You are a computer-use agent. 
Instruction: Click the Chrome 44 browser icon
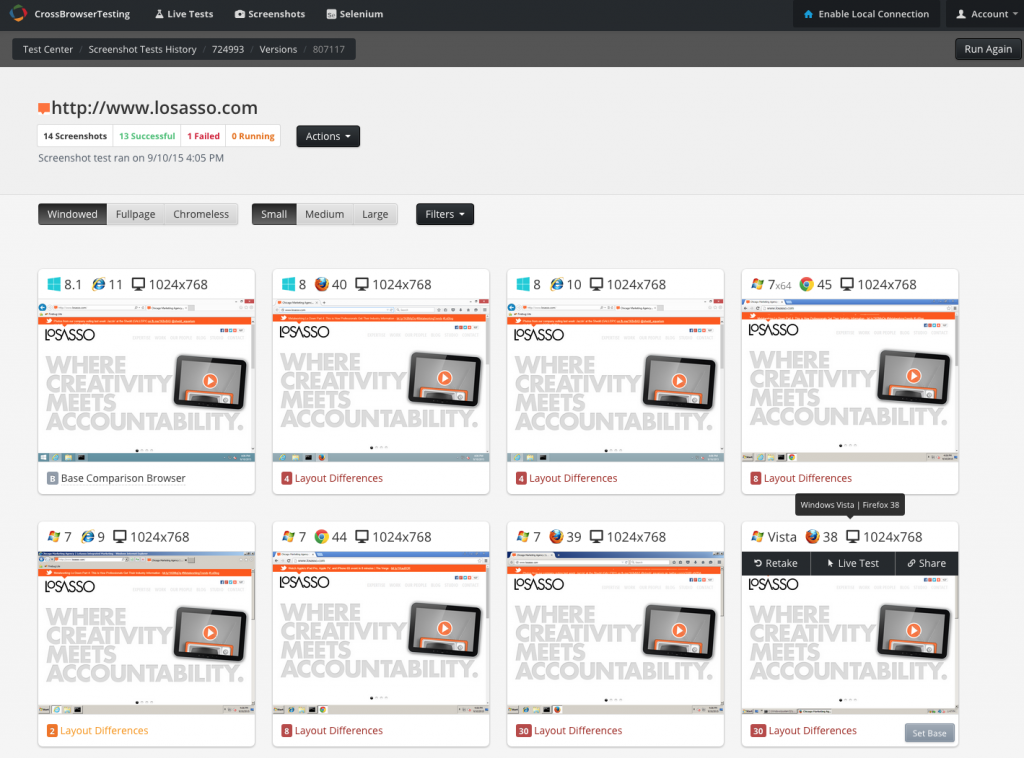[321, 537]
